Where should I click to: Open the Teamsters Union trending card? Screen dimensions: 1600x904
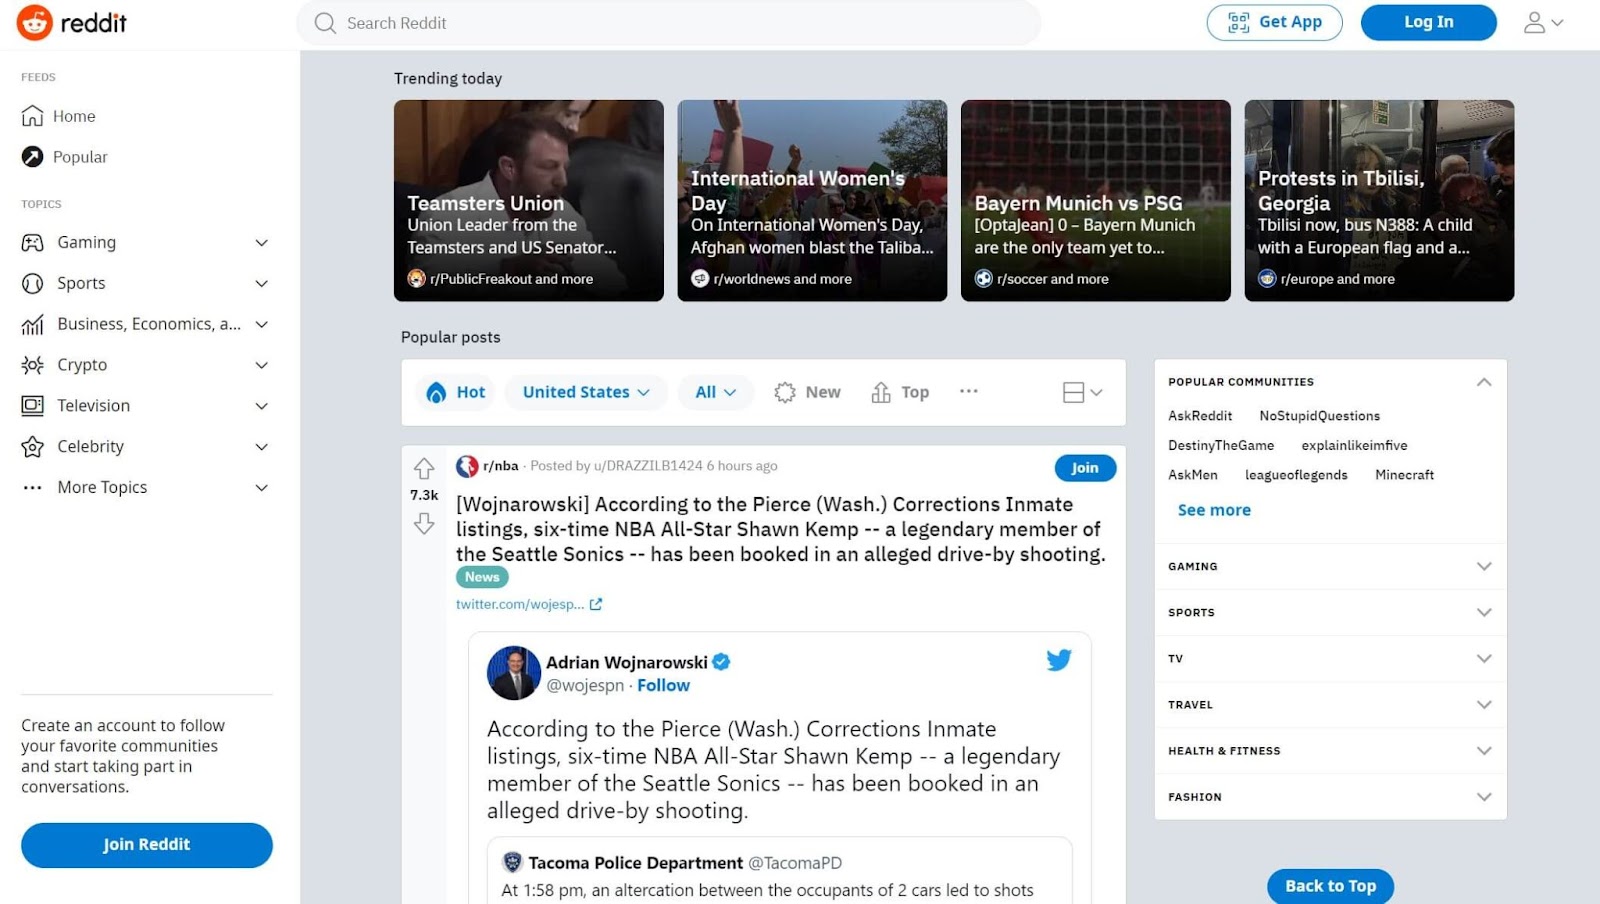[529, 200]
